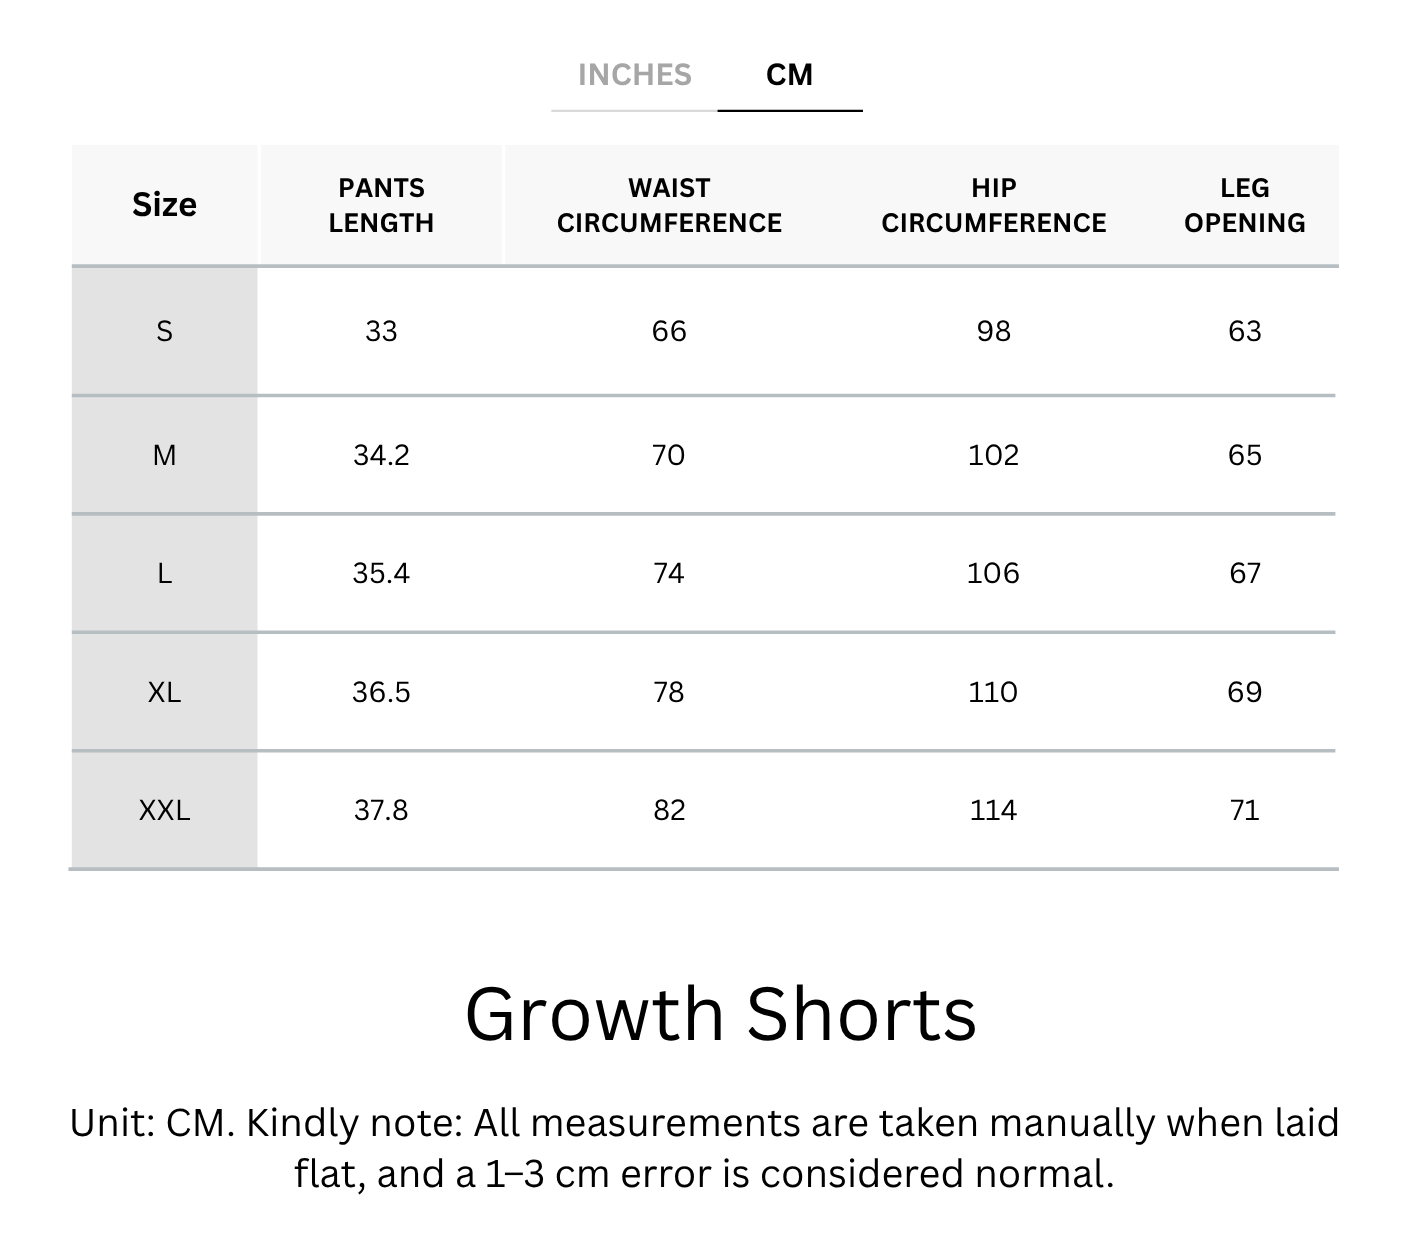This screenshot has height=1244, width=1414.
Task: Select the CM unit tab
Action: (789, 75)
